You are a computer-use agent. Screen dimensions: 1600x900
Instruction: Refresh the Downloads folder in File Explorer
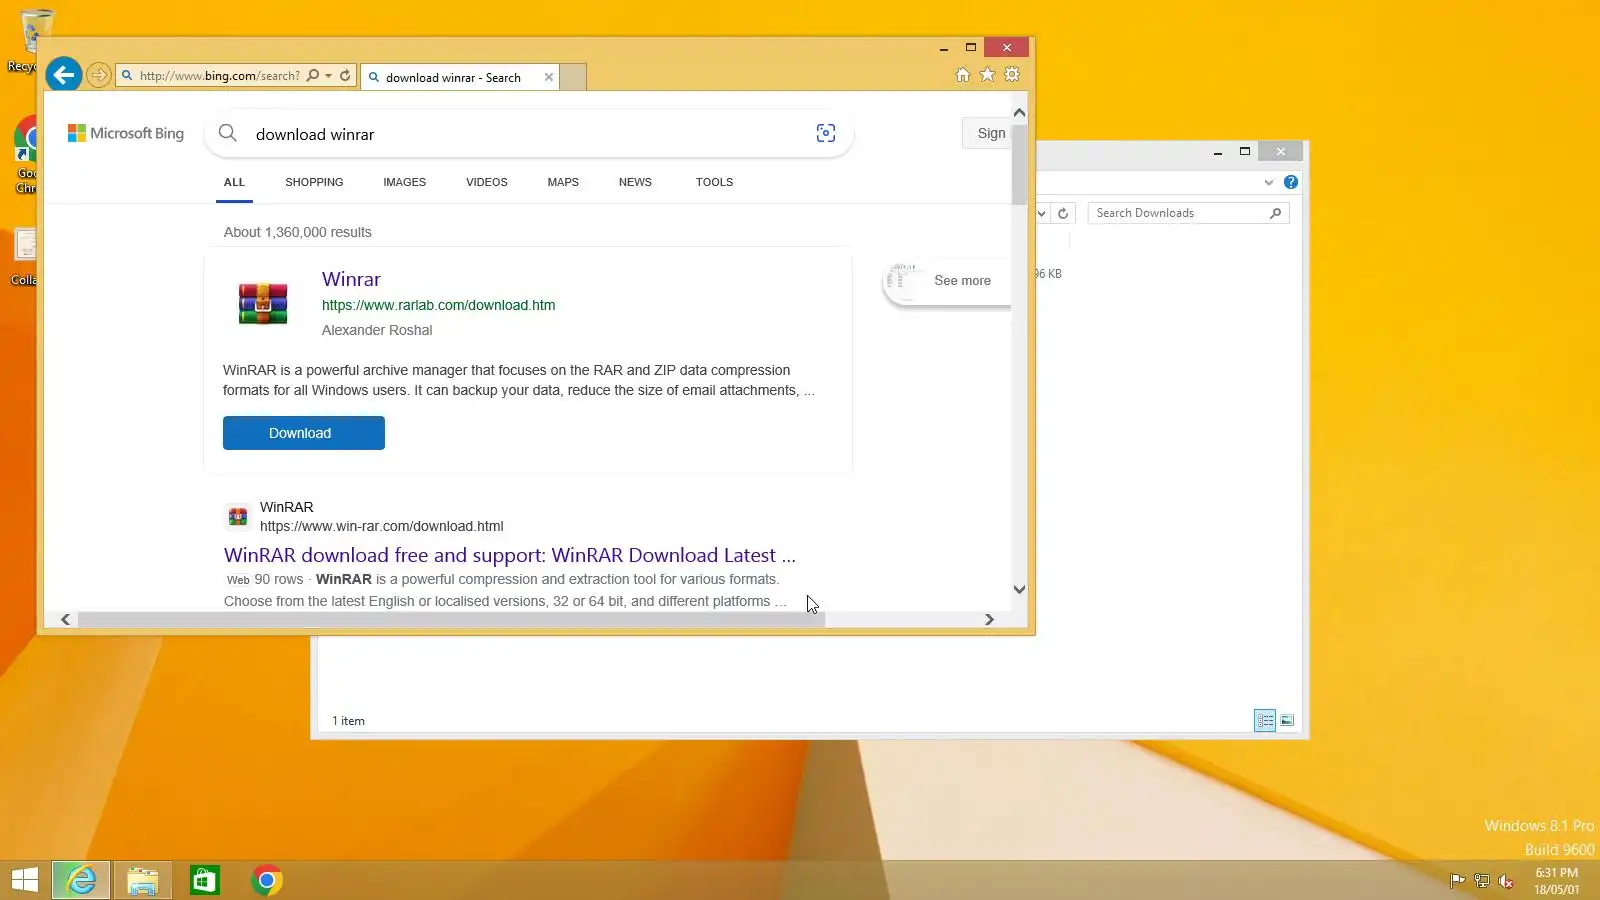pyautogui.click(x=1063, y=213)
